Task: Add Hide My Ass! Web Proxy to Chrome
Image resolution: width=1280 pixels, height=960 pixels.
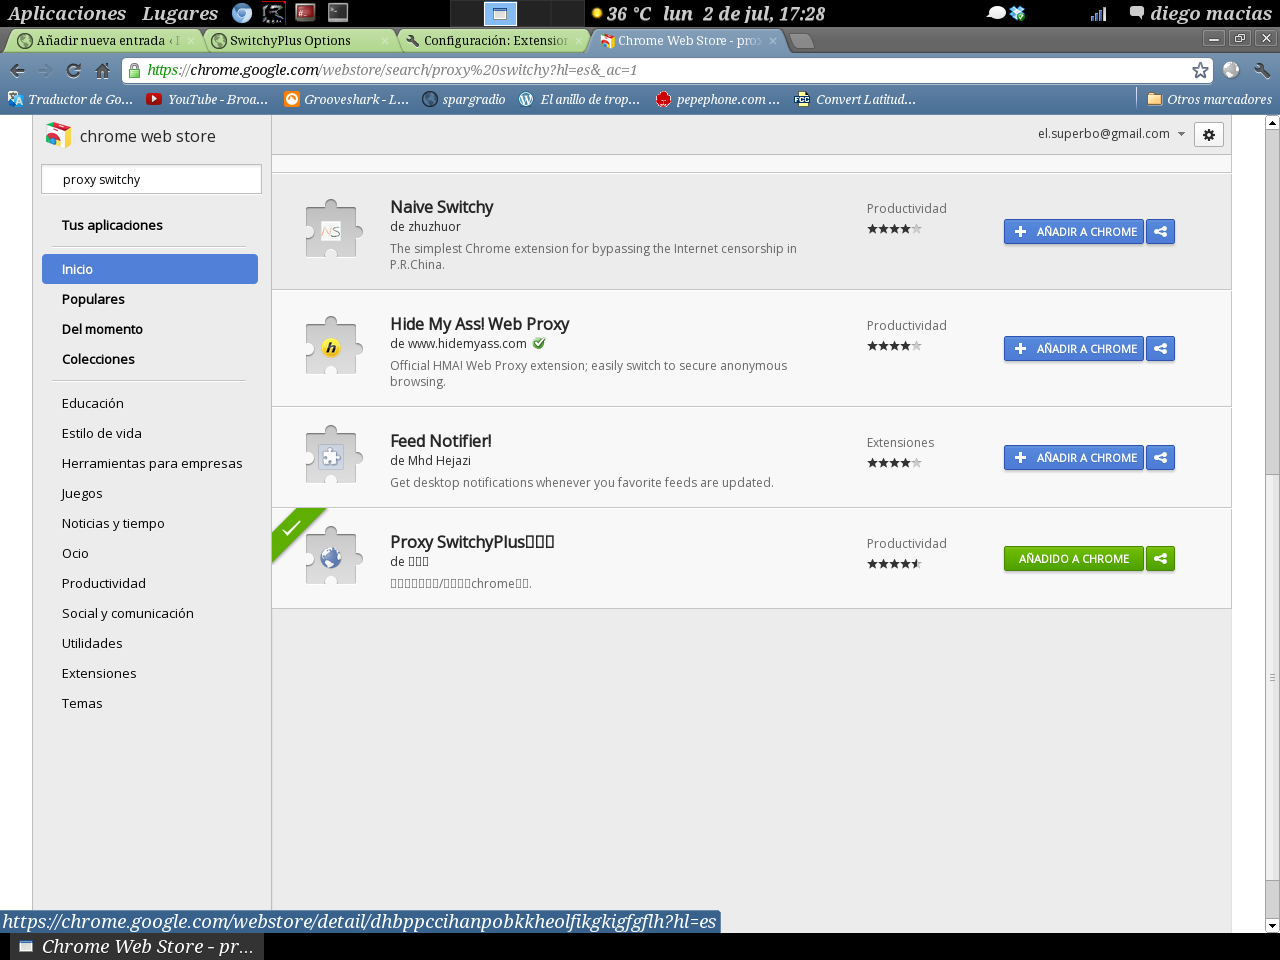Action: click(x=1074, y=349)
